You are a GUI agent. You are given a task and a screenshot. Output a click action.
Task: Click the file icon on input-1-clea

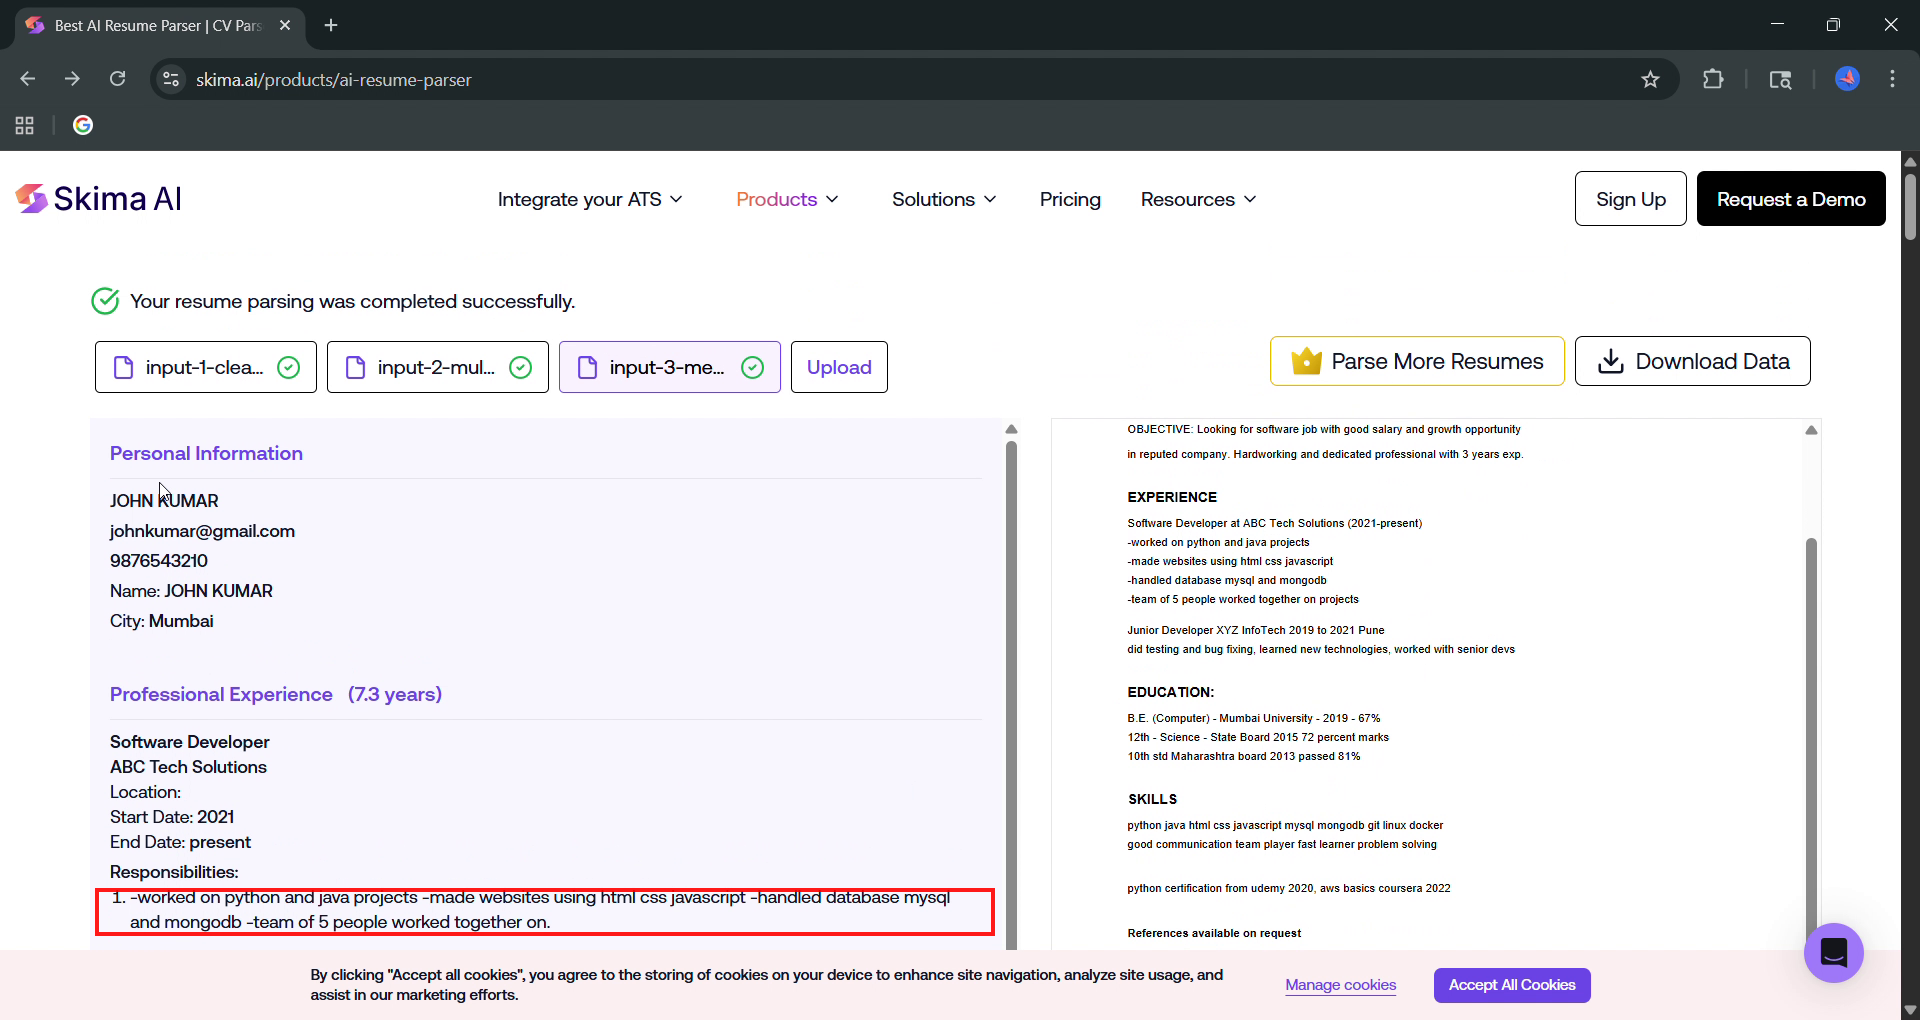tap(124, 367)
